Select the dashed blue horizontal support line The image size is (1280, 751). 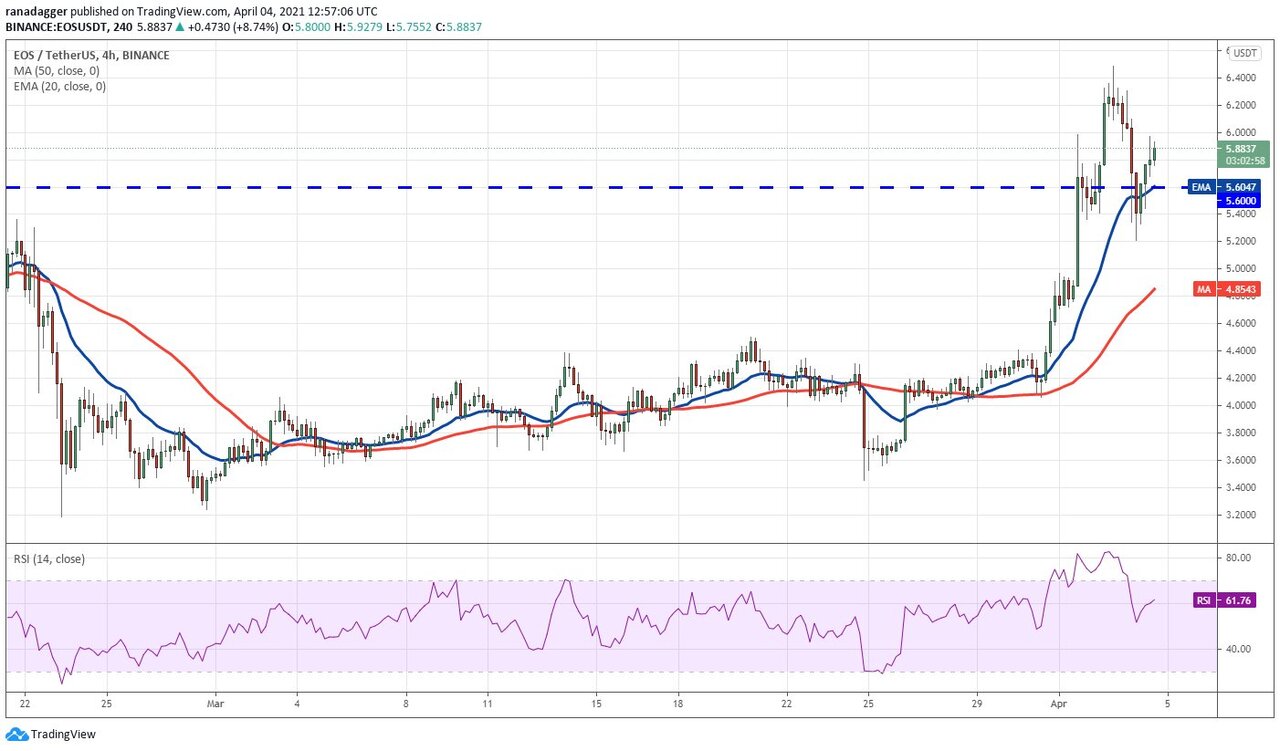tap(600, 187)
